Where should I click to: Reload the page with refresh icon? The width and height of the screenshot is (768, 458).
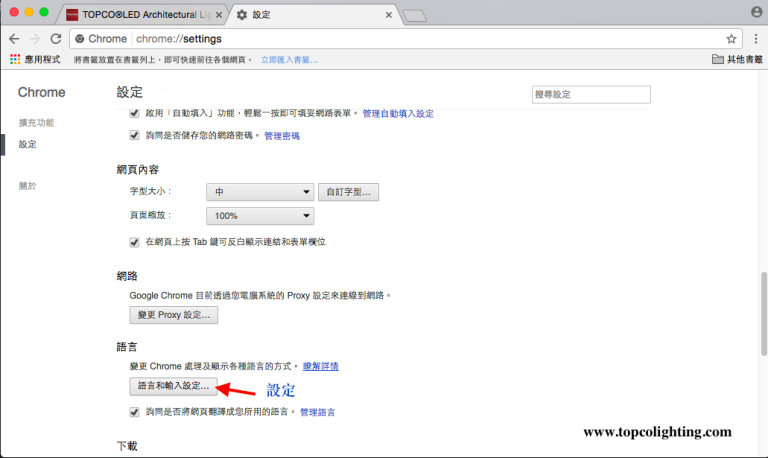[56, 39]
